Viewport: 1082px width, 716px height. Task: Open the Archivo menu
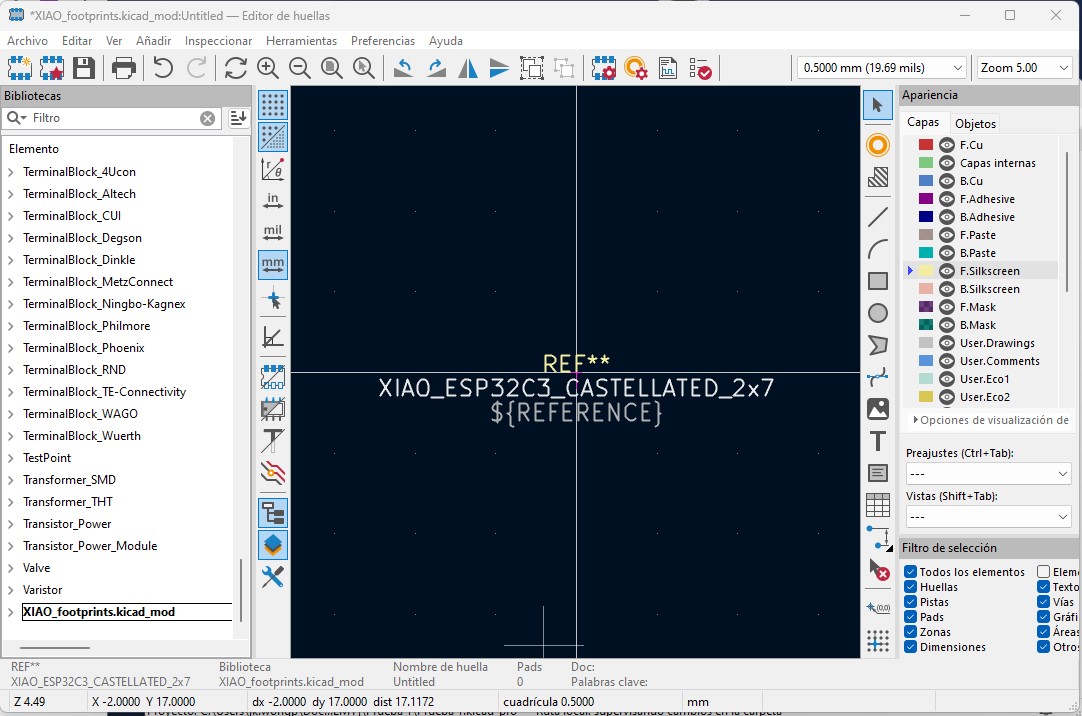point(27,41)
